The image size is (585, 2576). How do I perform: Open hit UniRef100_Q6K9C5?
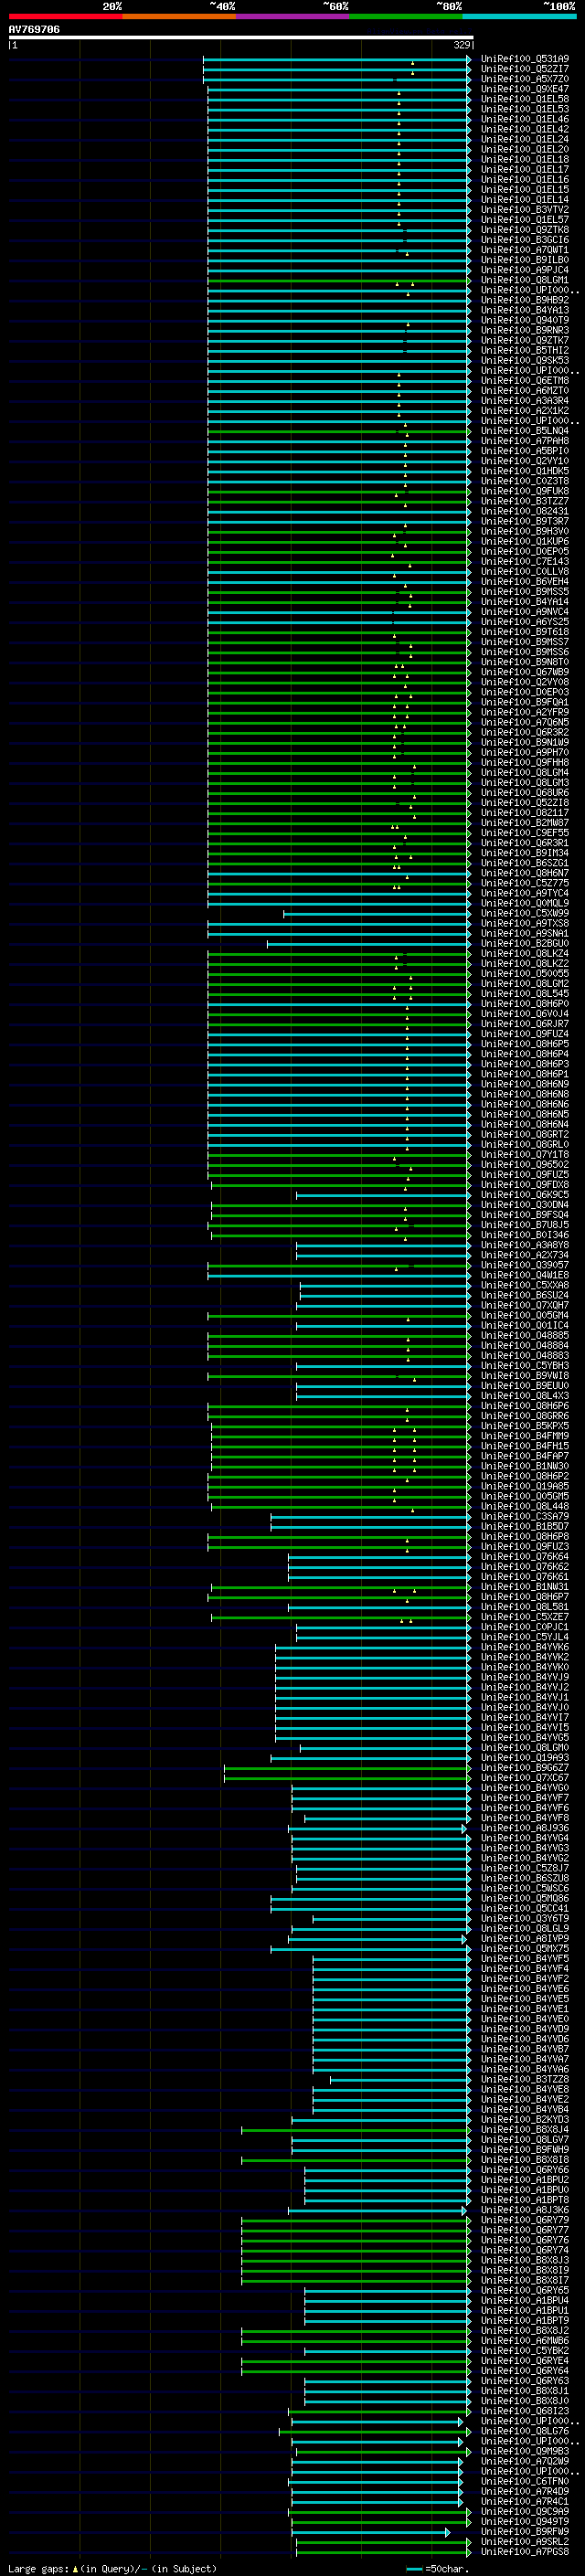pos(525,1195)
